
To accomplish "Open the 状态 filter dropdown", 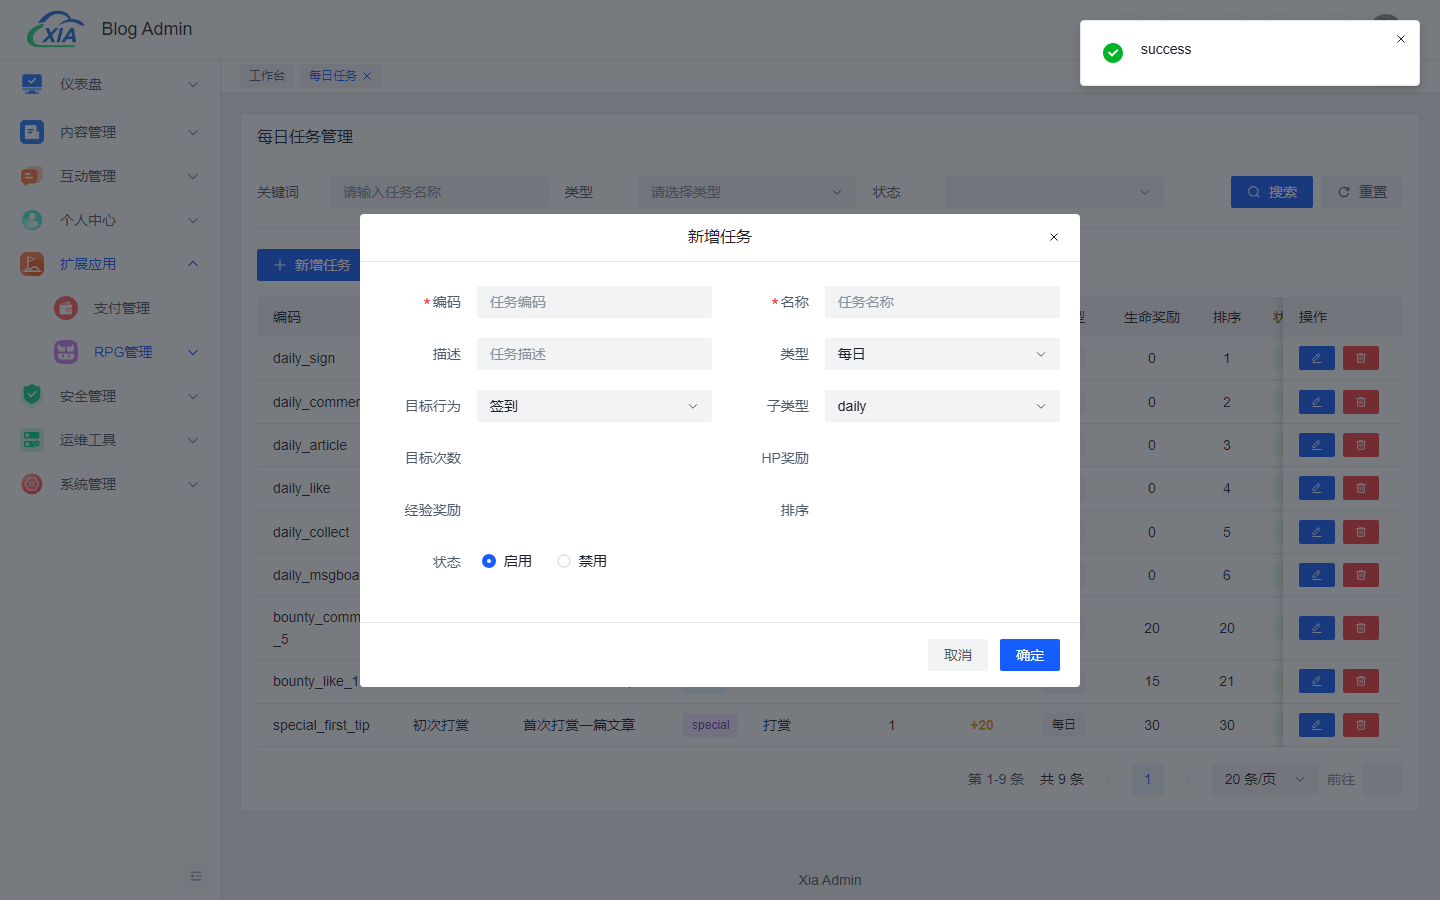I will pyautogui.click(x=1054, y=192).
